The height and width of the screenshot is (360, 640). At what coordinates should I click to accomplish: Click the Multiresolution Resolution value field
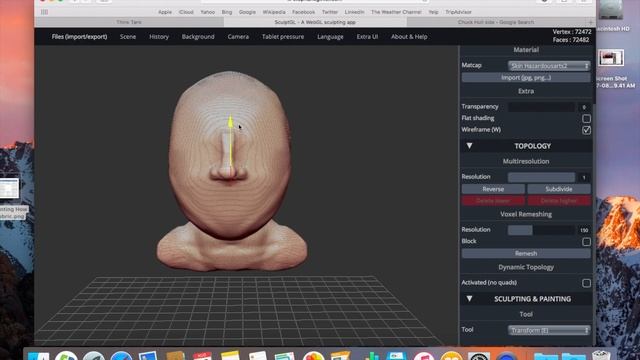584,177
